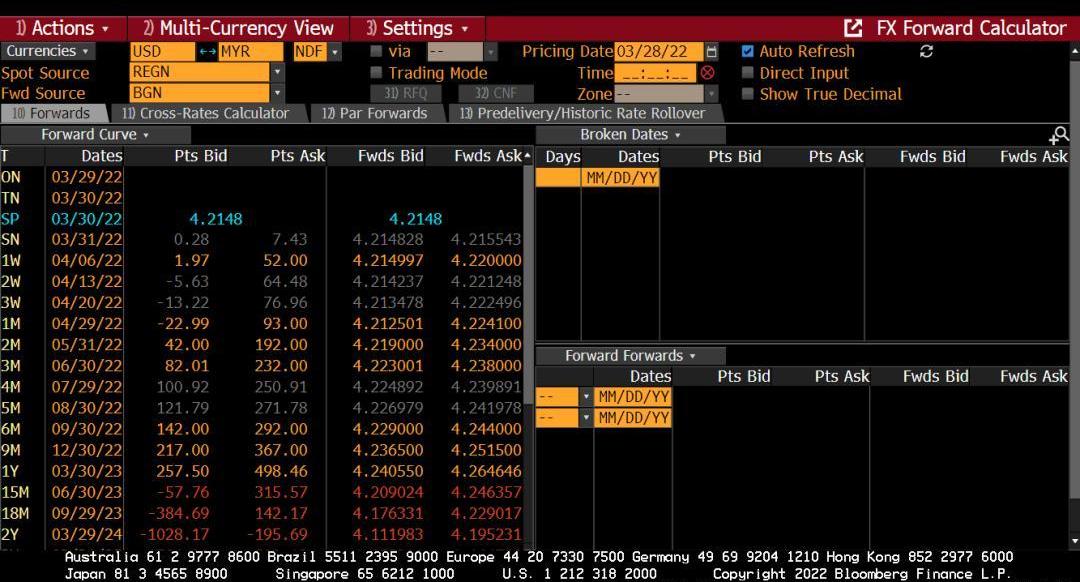The image size is (1080, 582).
Task: Select the ON tenor row label
Action: click(11, 177)
